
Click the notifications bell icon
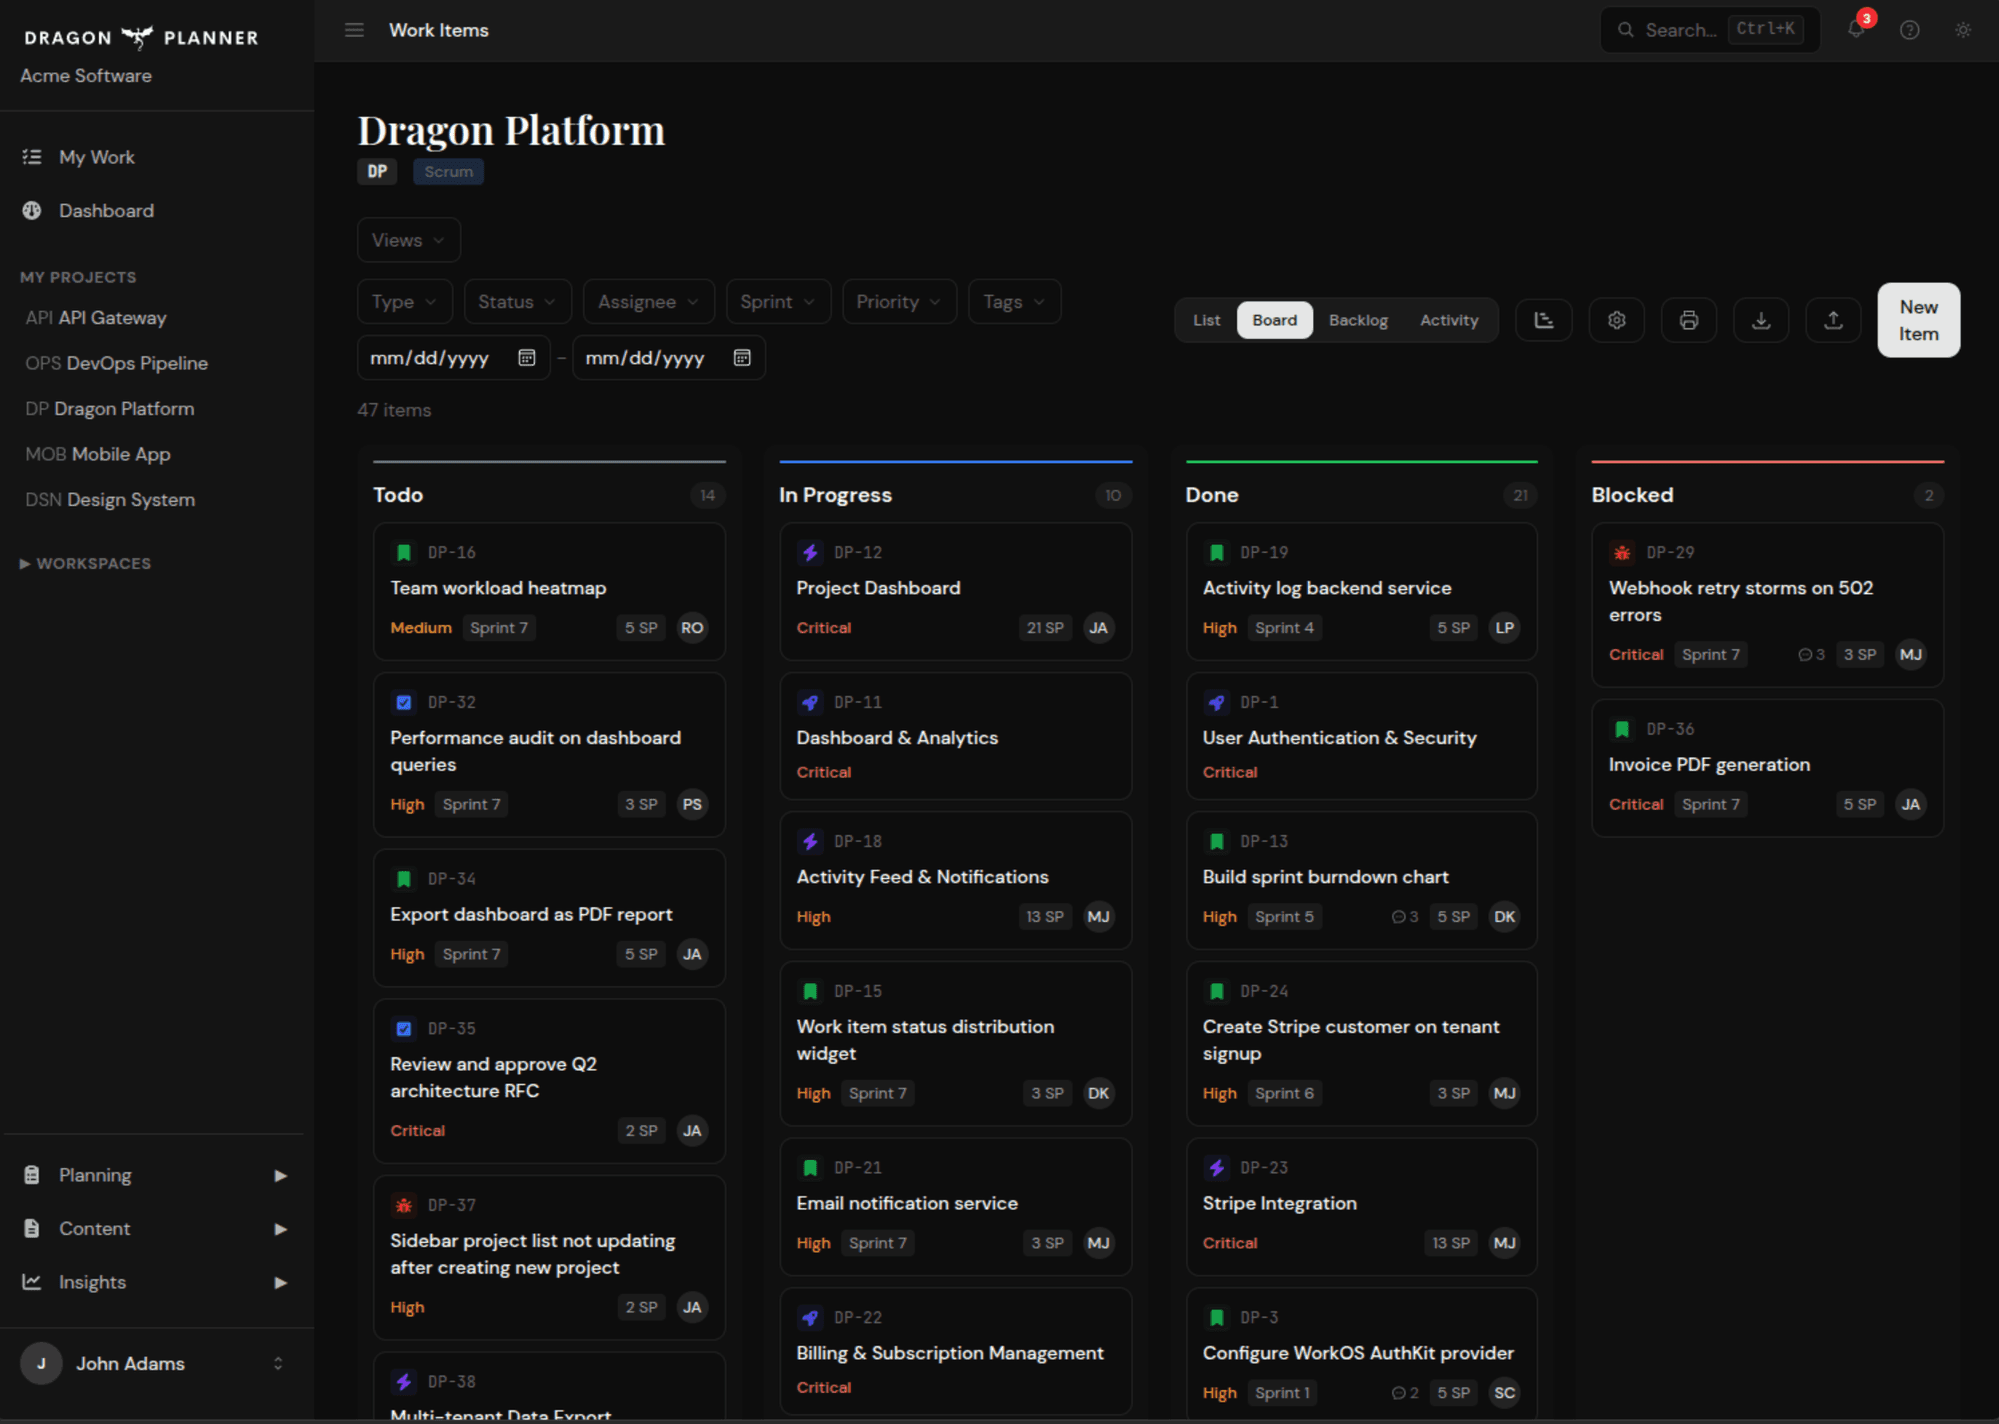pyautogui.click(x=1855, y=30)
